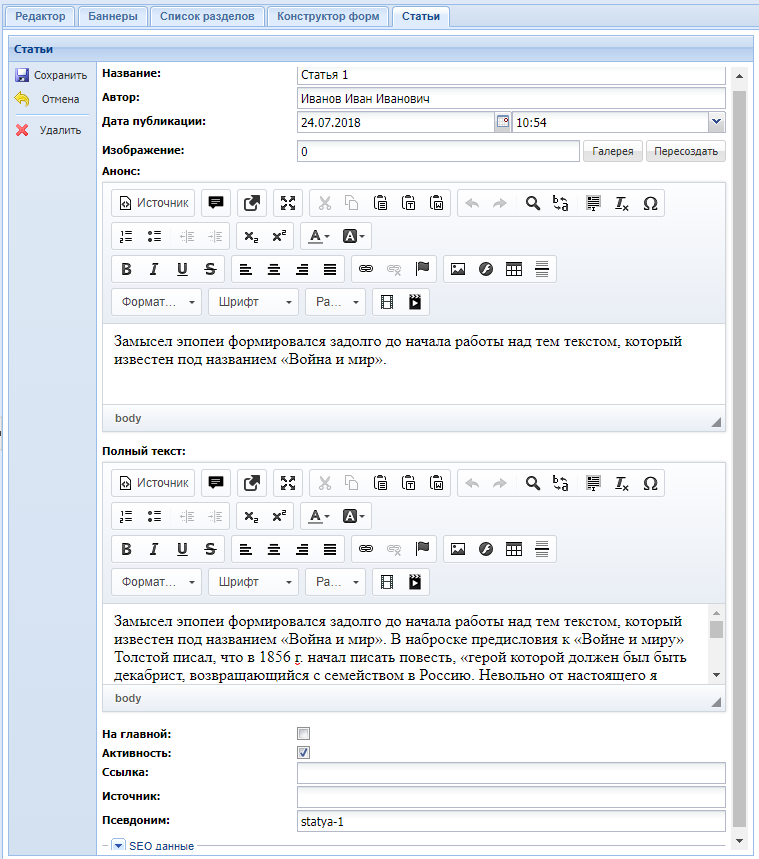Click Paste as plain text in Анонс toolbar

tap(408, 203)
